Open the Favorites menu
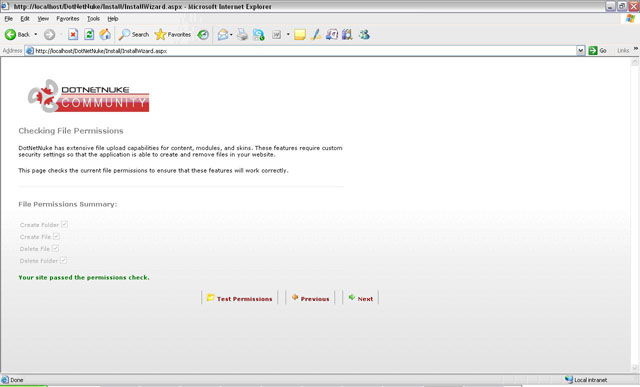This screenshot has width=640, height=387. [68, 19]
